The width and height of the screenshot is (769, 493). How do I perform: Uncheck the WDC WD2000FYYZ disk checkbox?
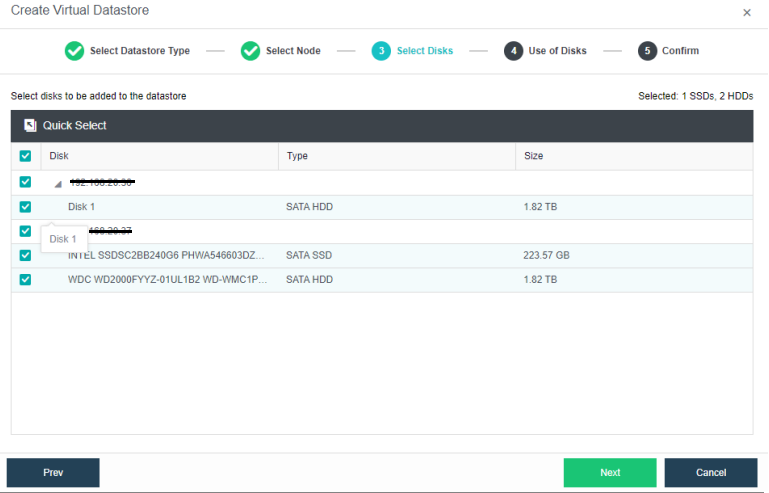point(26,280)
